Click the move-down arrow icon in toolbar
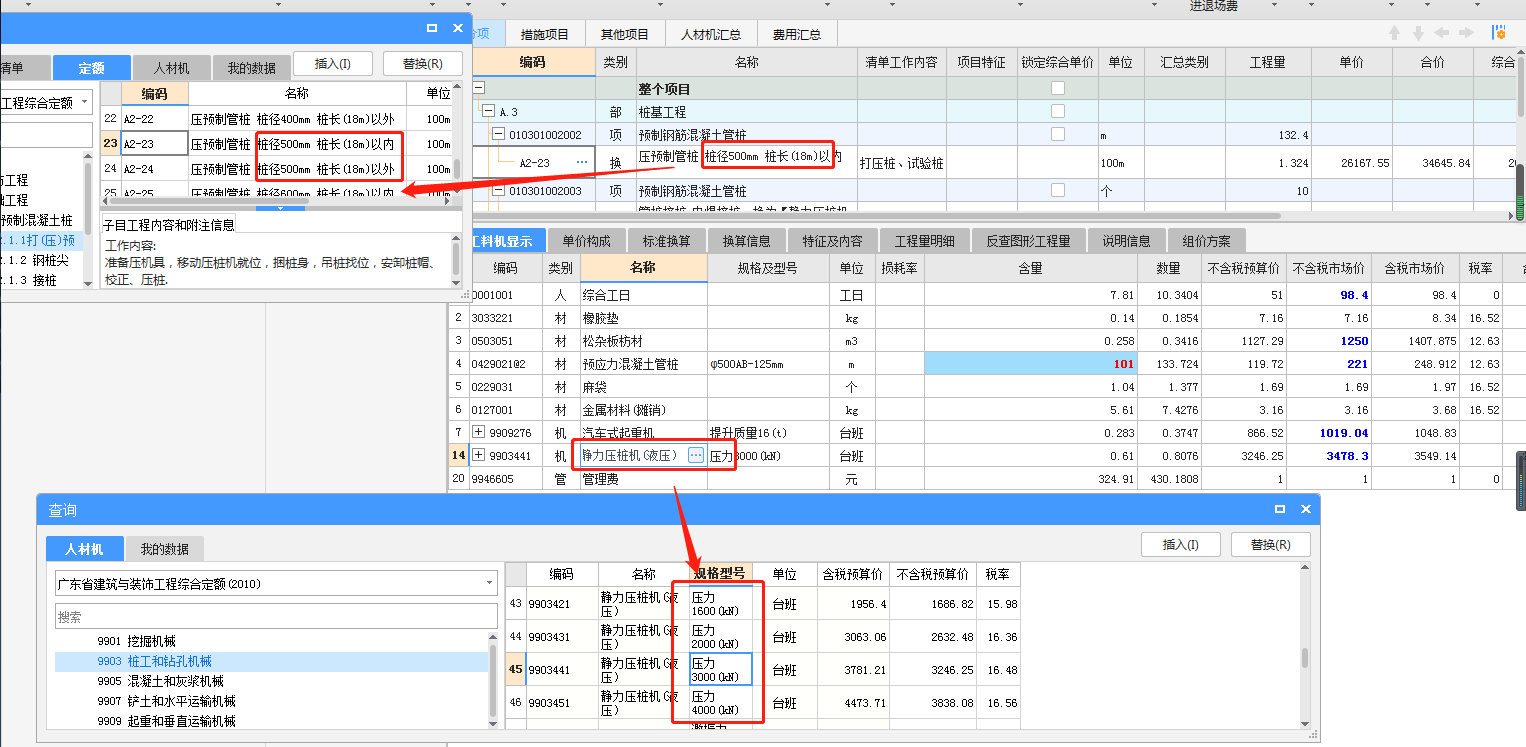This screenshot has height=747, width=1526. (x=1419, y=33)
